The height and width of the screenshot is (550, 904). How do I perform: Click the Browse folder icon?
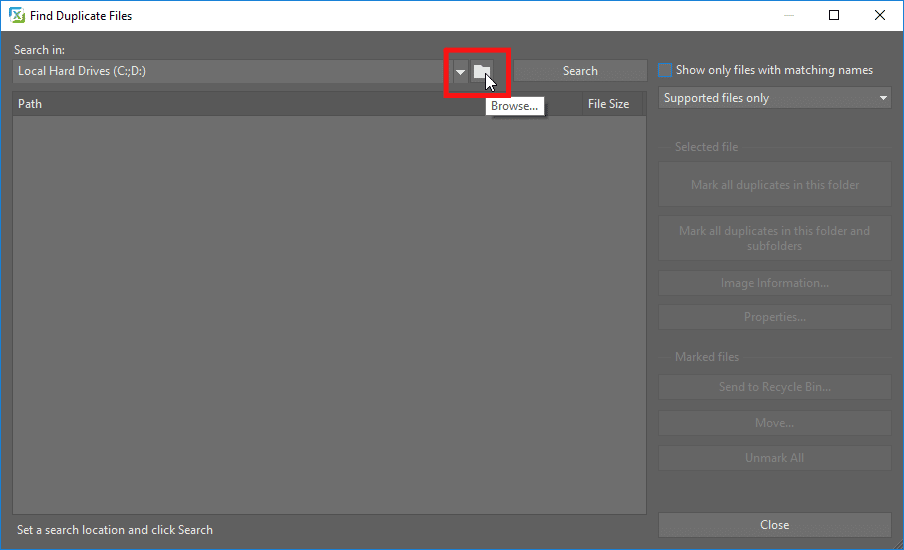tap(482, 71)
